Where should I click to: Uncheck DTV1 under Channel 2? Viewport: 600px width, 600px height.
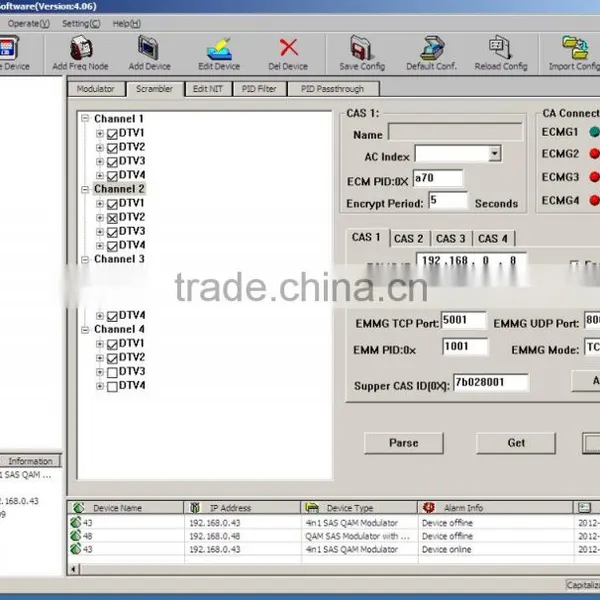coord(112,204)
